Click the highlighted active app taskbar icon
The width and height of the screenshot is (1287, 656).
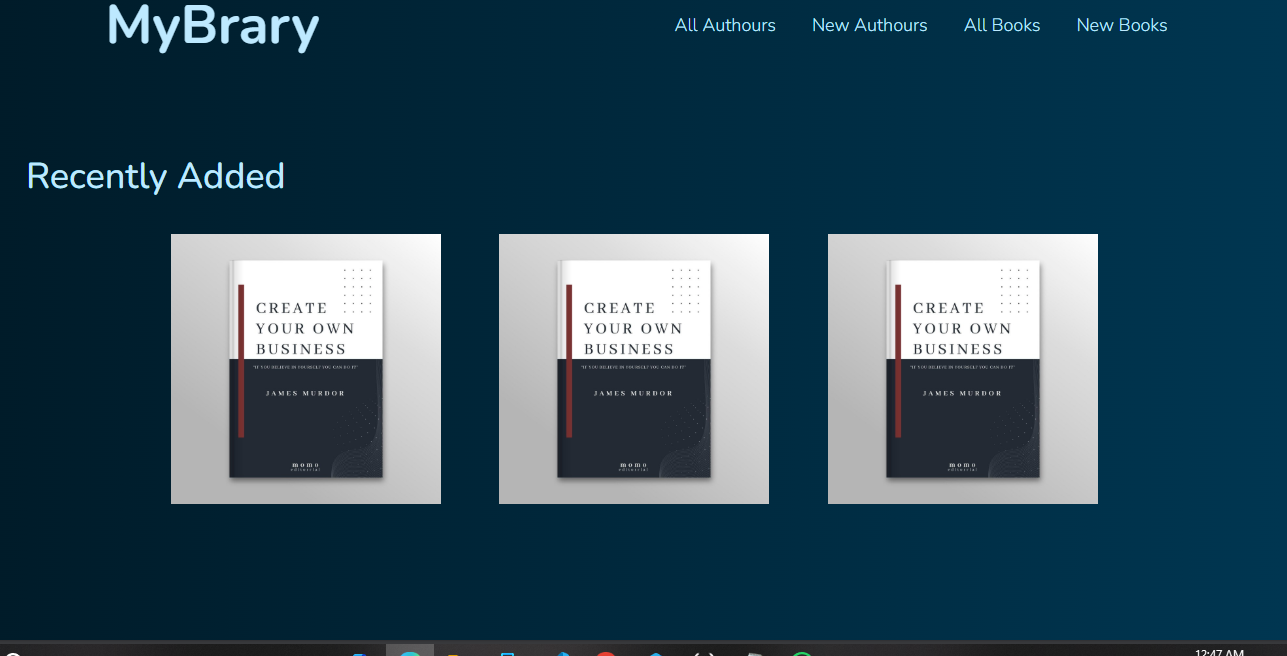(410, 652)
